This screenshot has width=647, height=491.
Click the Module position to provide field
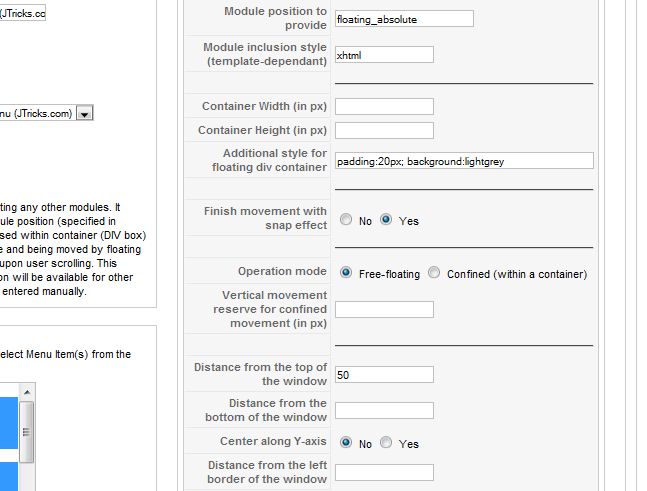[404, 19]
